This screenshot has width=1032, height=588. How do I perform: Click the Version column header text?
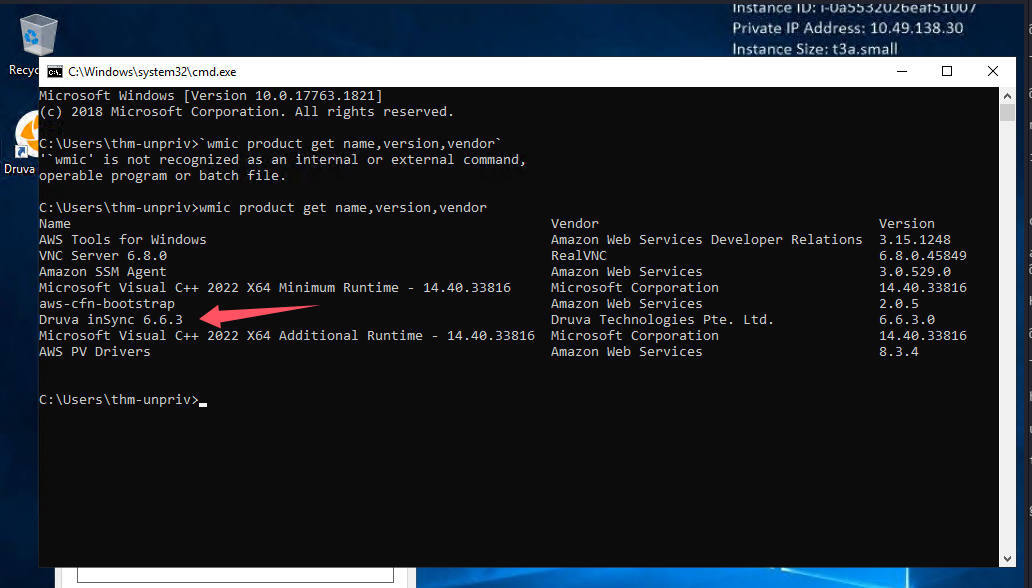coord(906,224)
